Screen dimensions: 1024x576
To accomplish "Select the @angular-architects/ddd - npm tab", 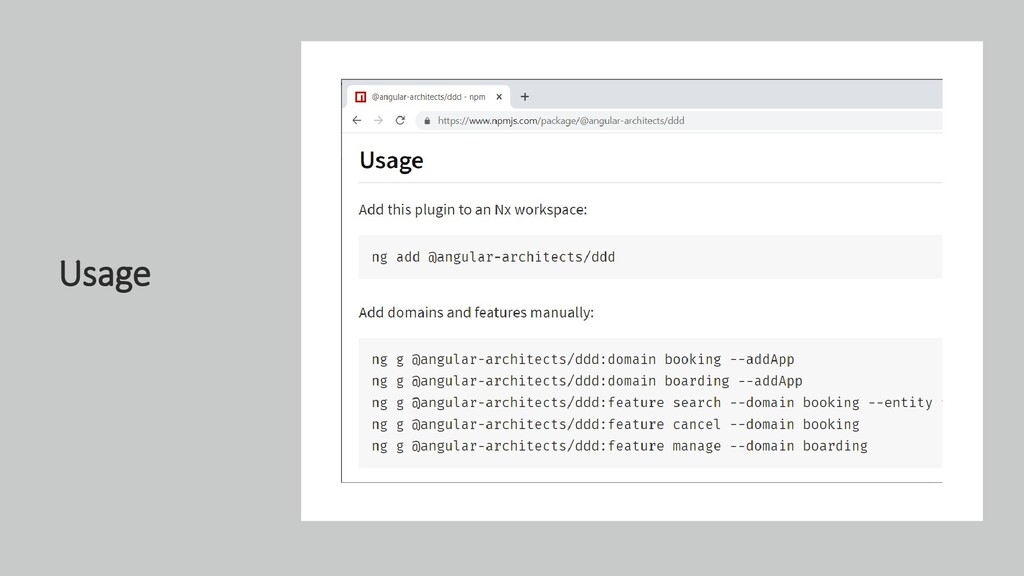I will pyautogui.click(x=428, y=97).
